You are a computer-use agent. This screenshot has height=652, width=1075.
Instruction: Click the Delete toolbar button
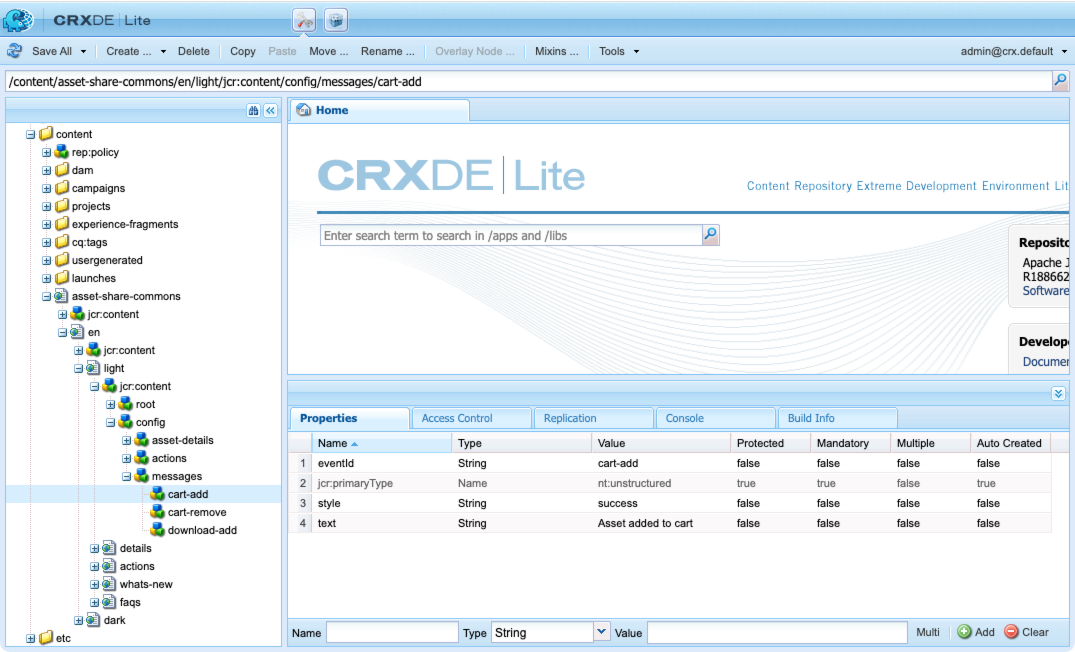tap(193, 51)
